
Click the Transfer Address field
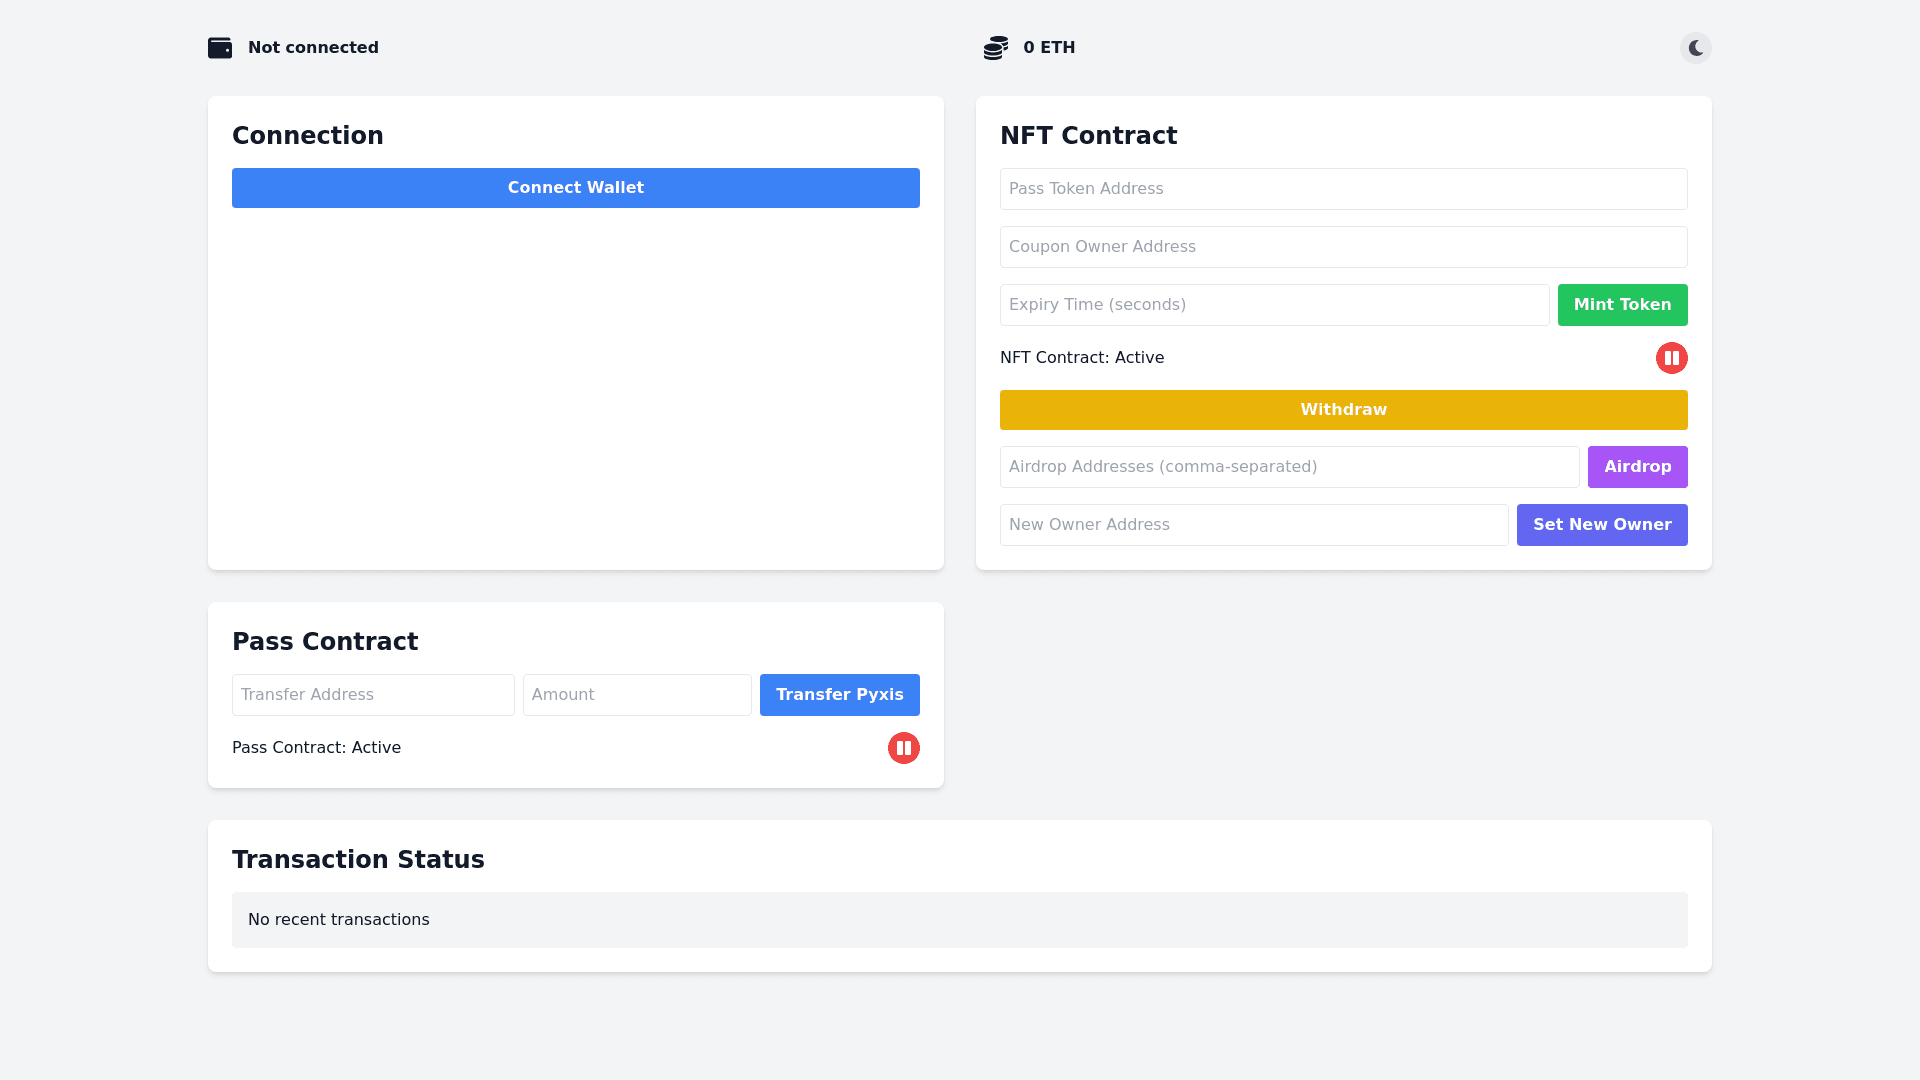point(373,695)
